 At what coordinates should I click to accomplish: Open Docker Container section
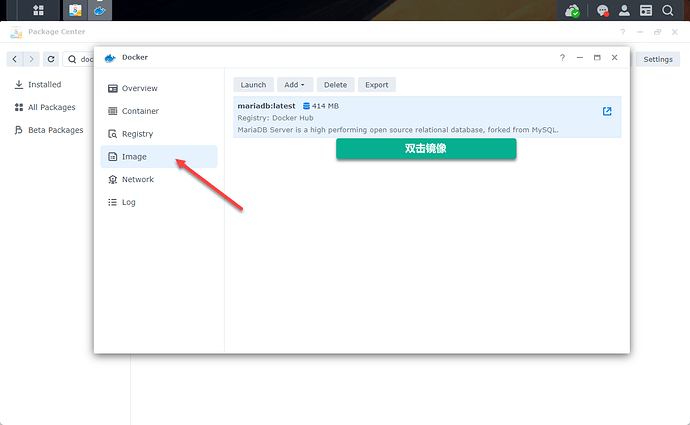159,111
